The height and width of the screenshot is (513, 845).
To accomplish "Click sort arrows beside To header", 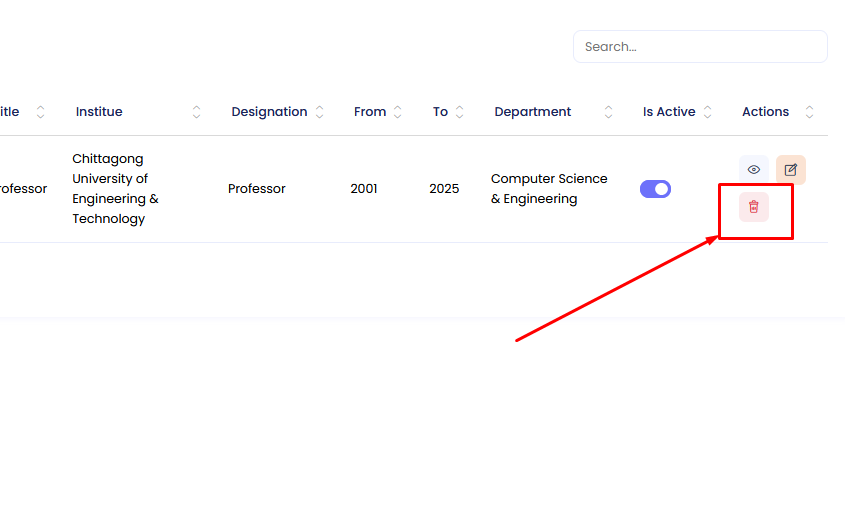I will pos(460,112).
